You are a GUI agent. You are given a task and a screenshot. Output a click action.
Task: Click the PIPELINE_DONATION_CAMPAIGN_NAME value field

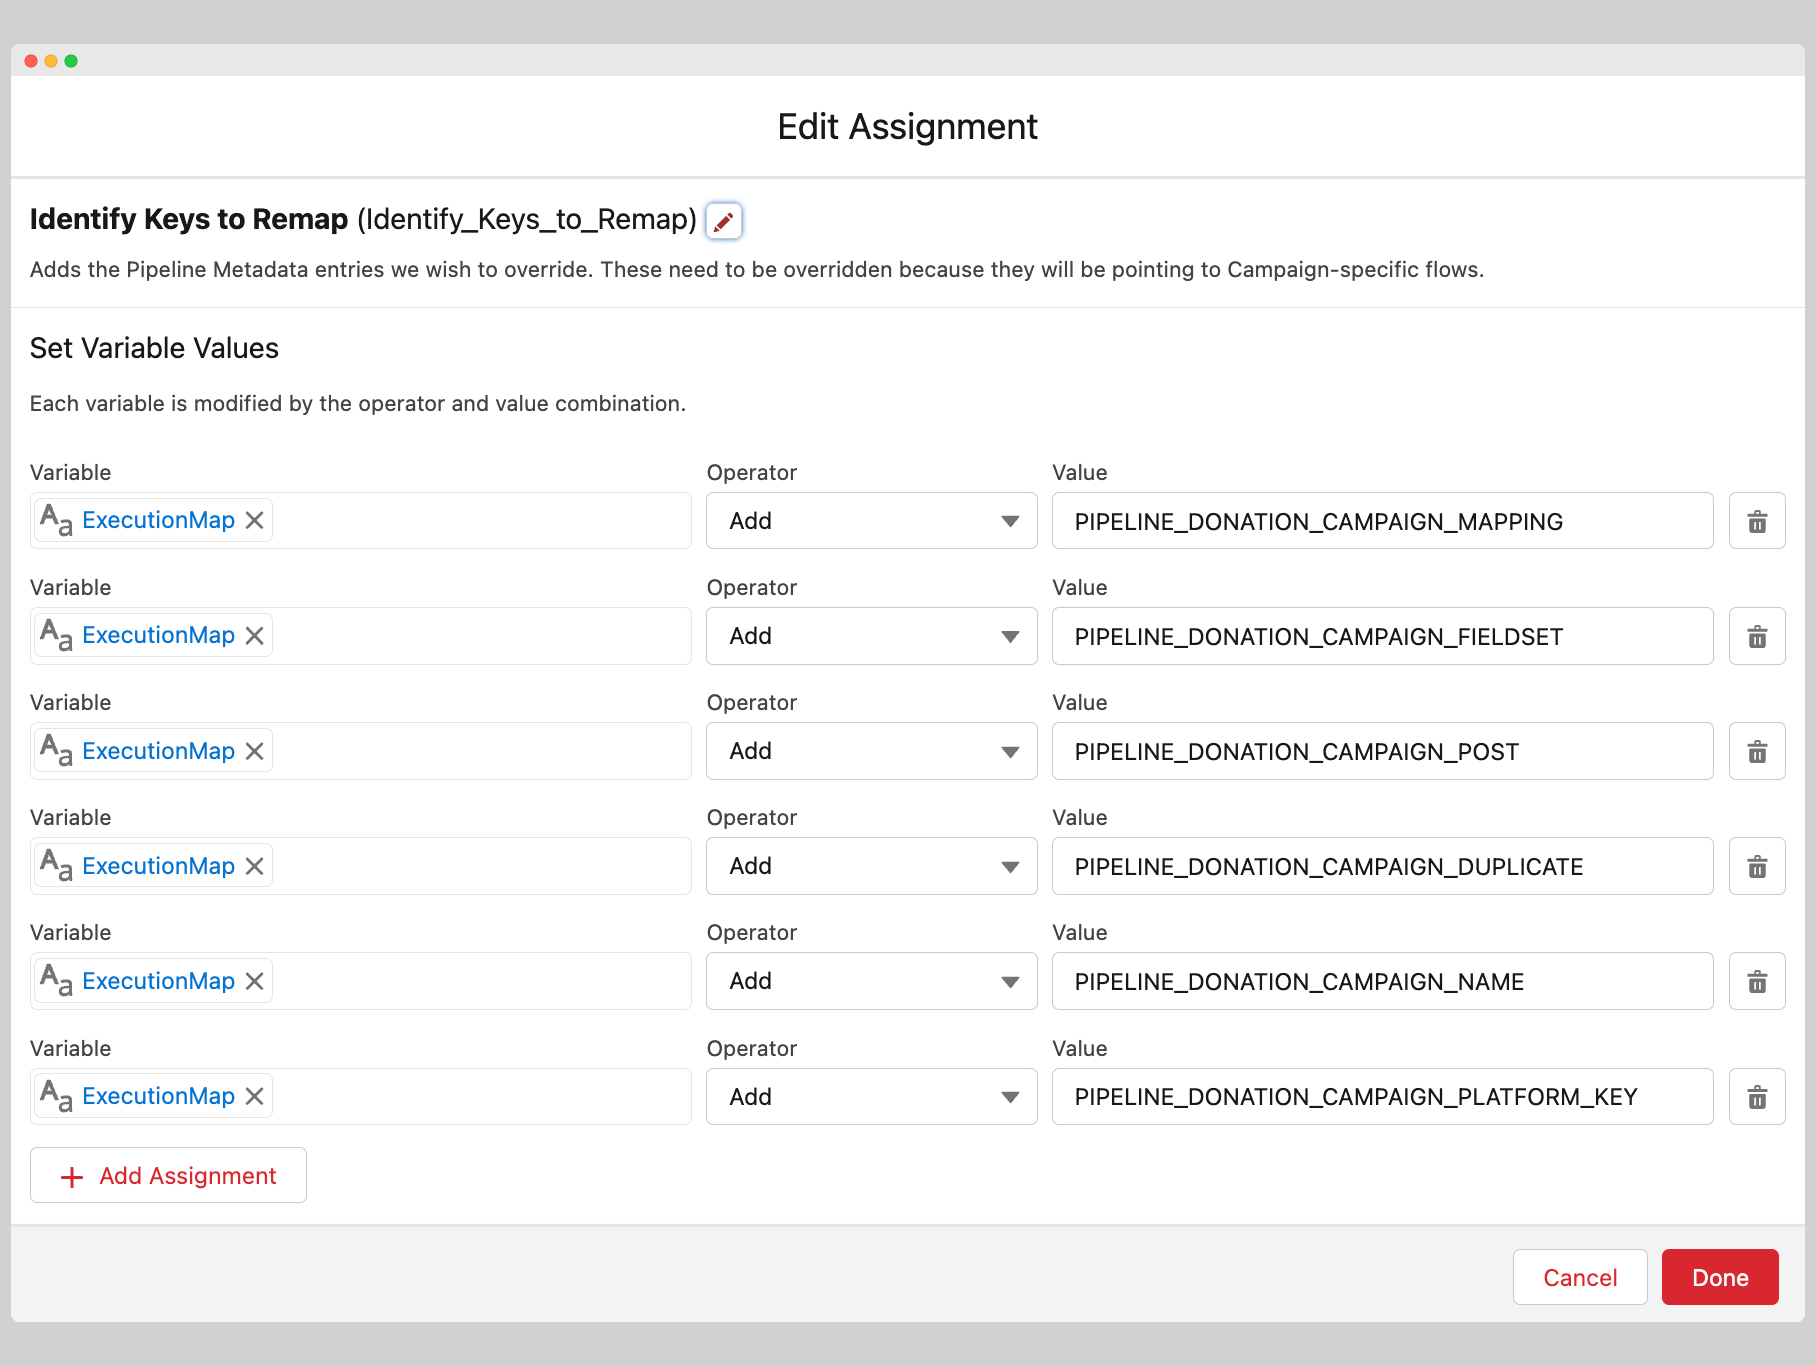click(x=1381, y=981)
